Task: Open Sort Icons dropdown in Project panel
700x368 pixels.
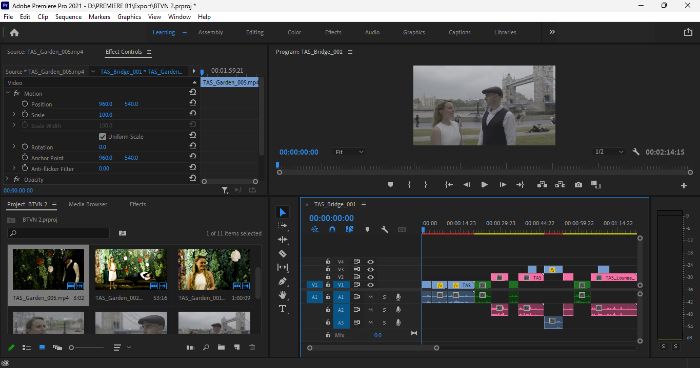Action: (121, 347)
